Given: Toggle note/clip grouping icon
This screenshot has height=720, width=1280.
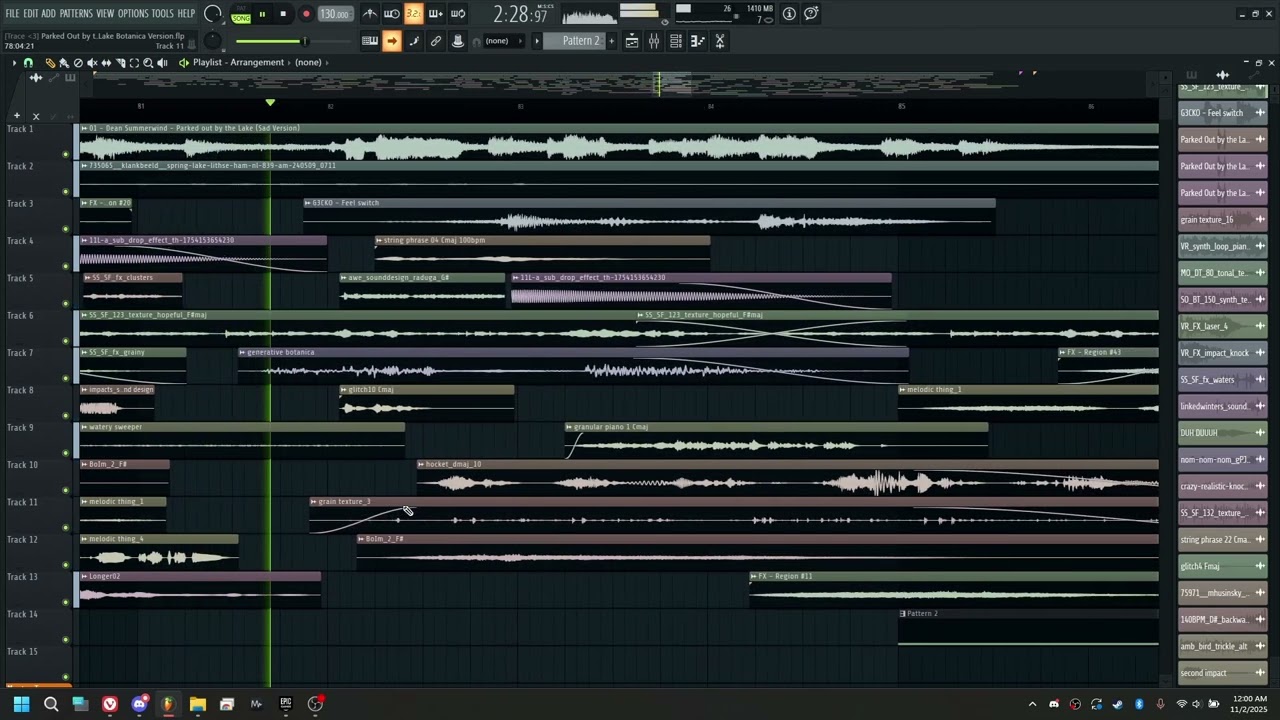Looking at the screenshot, I should (x=414, y=41).
